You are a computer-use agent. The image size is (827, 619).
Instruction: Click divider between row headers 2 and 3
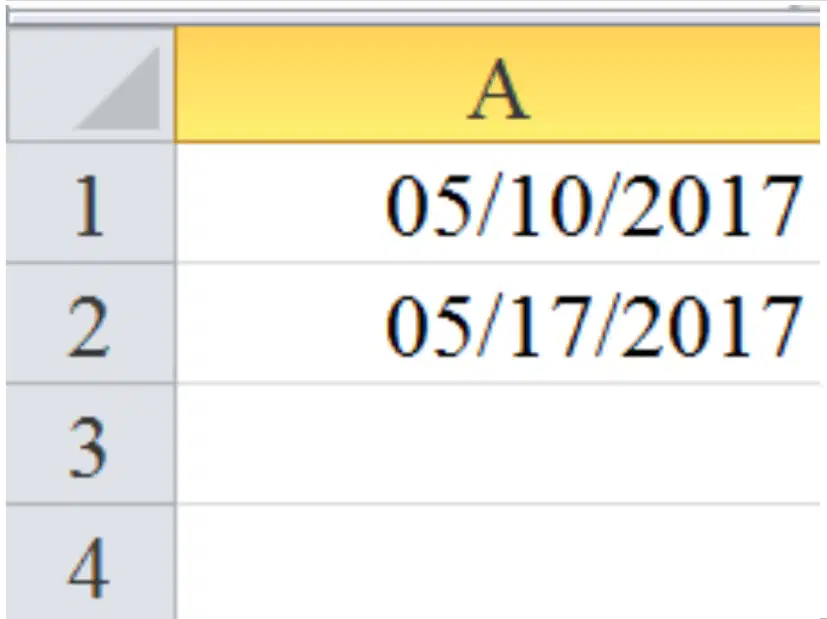pyautogui.click(x=91, y=383)
